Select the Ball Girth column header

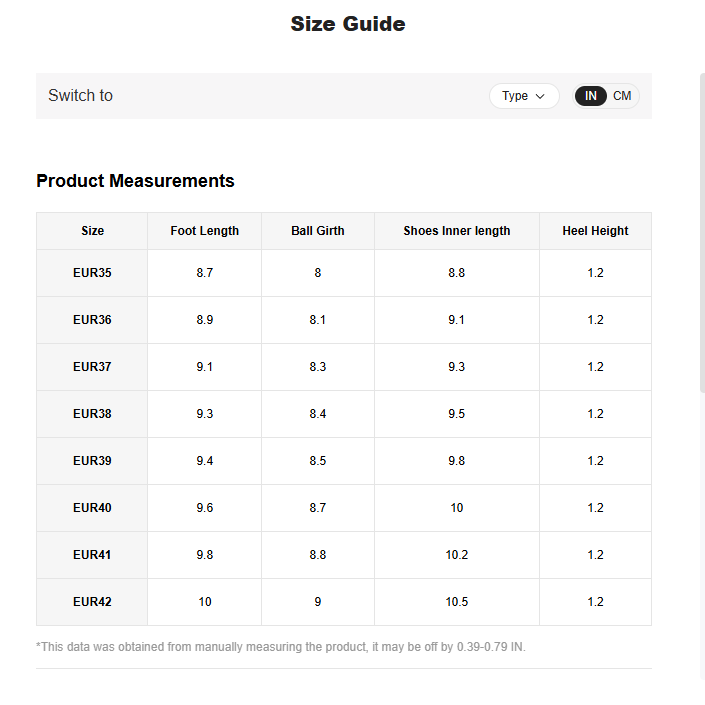coord(318,231)
